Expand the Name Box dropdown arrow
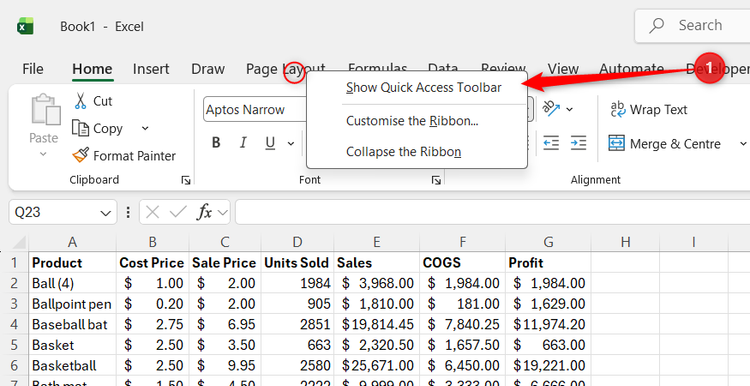Image resolution: width=750 pixels, height=386 pixels. (106, 213)
